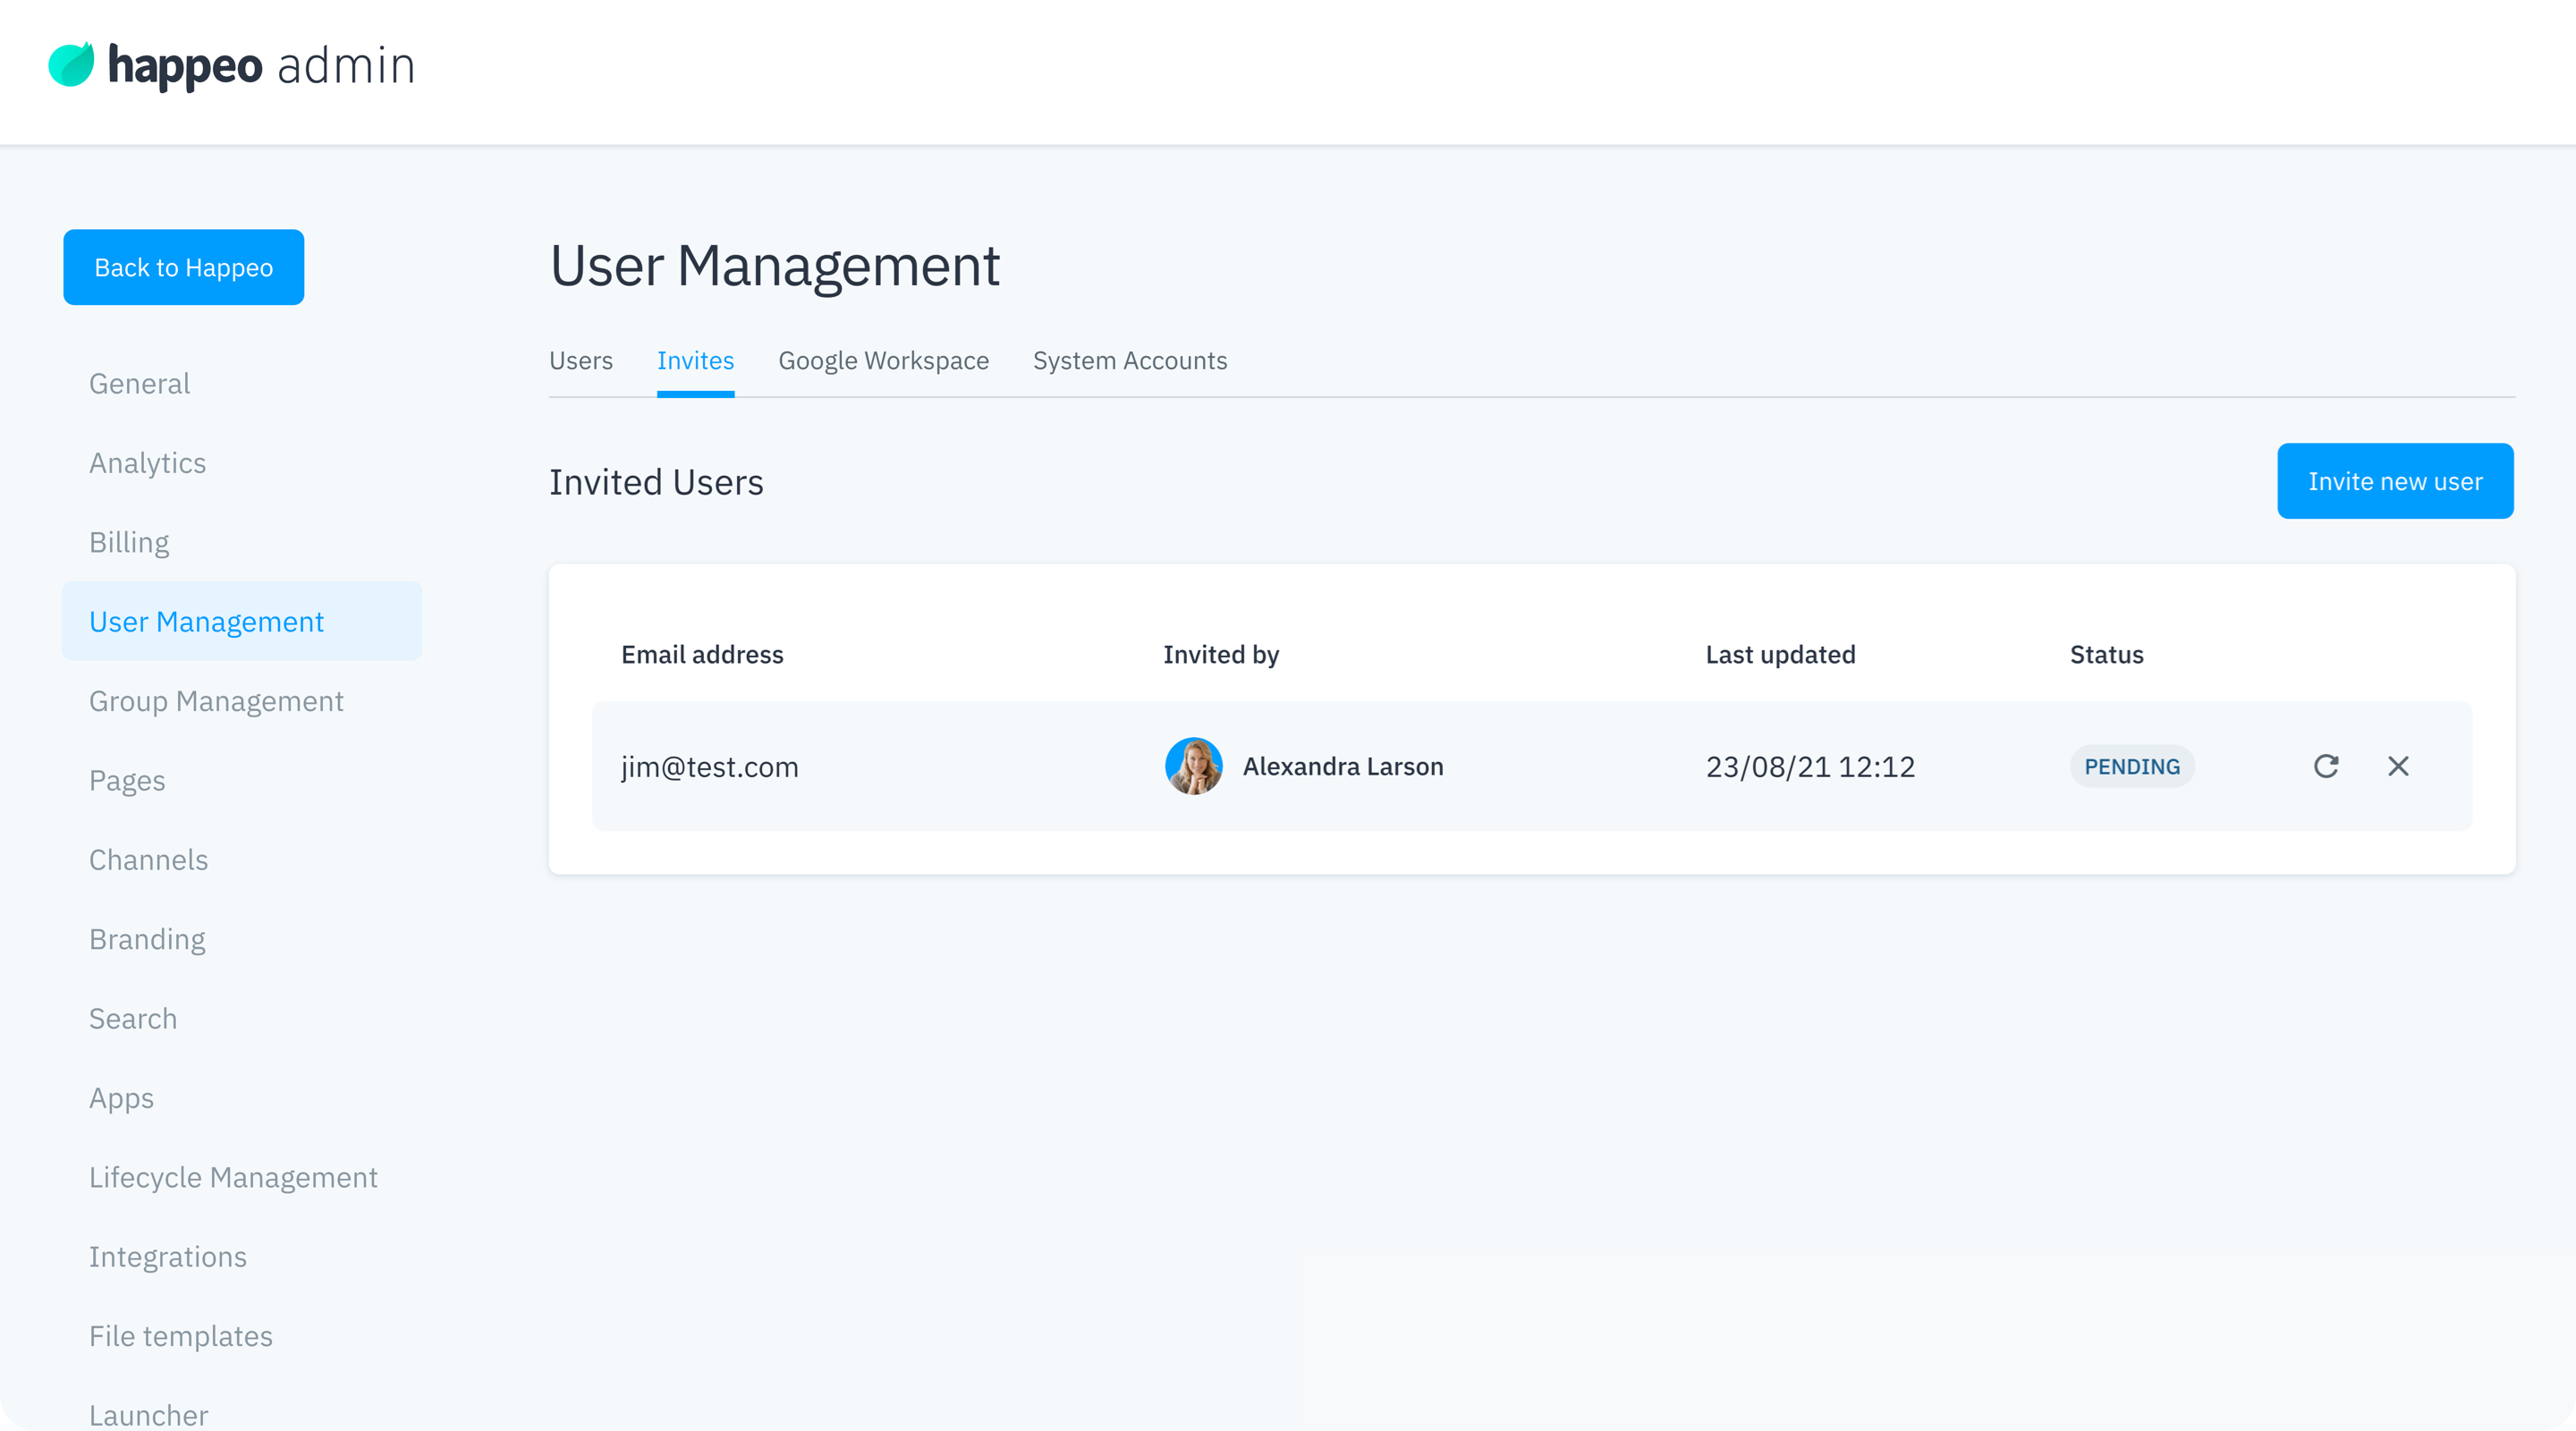Click the Back to Happeo button
Image resolution: width=2576 pixels, height=1431 pixels.
pyautogui.click(x=184, y=267)
